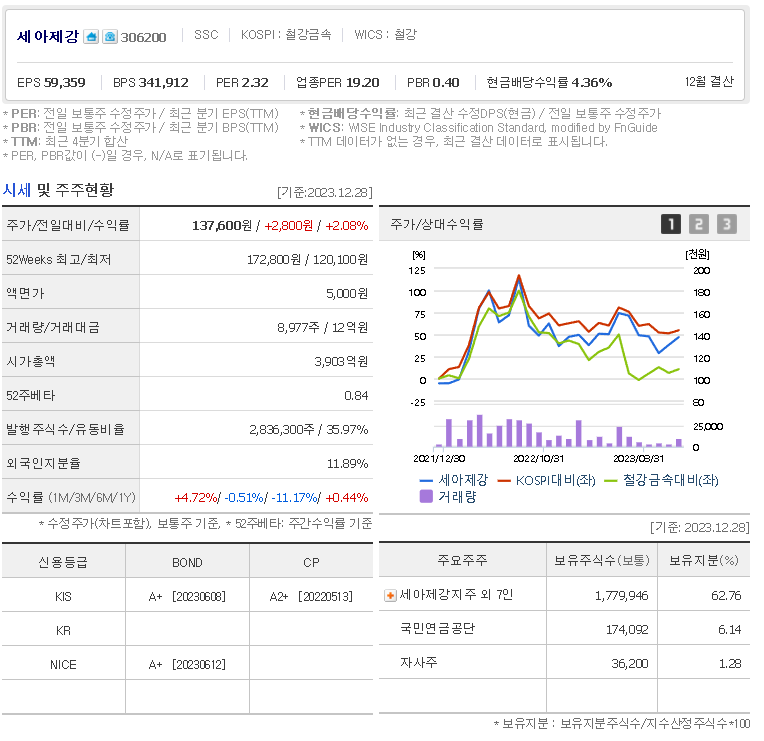Viewport: 764px width, 741px height.
Task: Click CP column header
Action: pos(311,563)
